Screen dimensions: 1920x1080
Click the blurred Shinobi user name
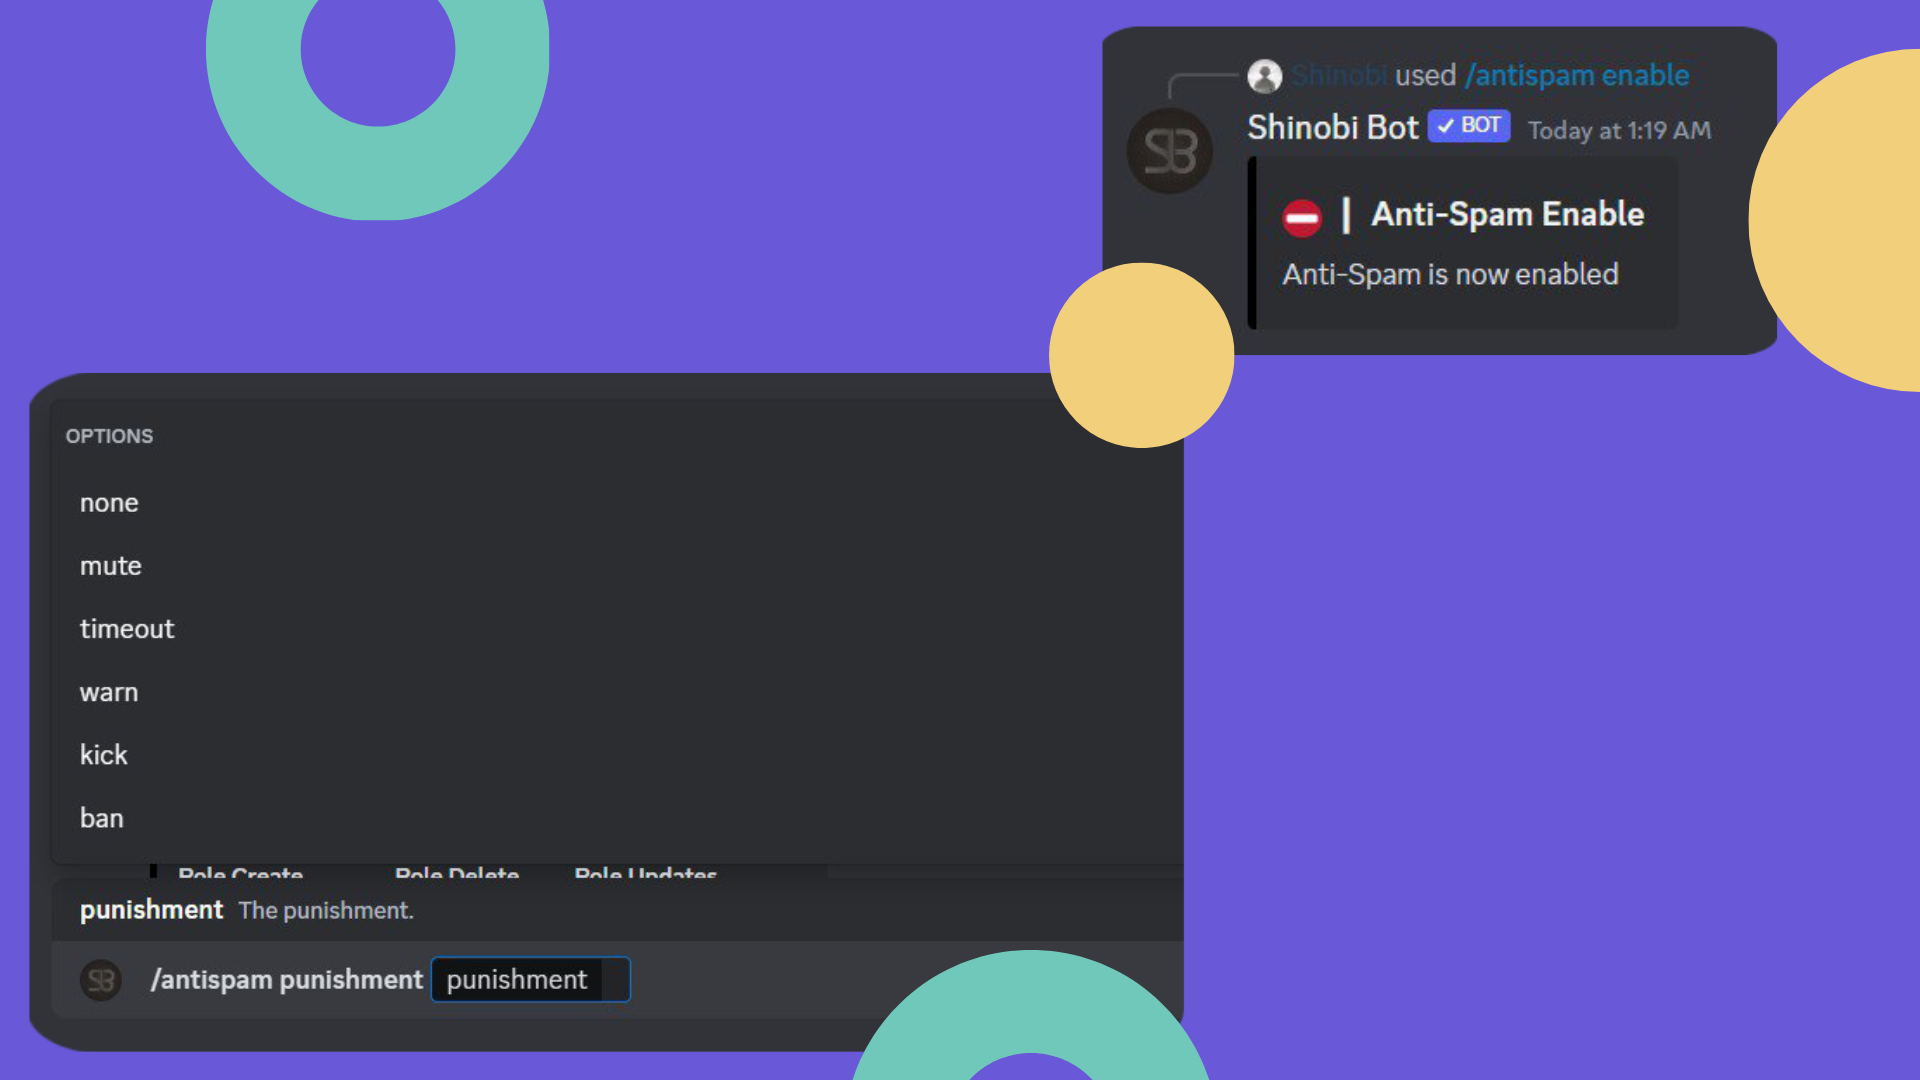coord(1338,76)
